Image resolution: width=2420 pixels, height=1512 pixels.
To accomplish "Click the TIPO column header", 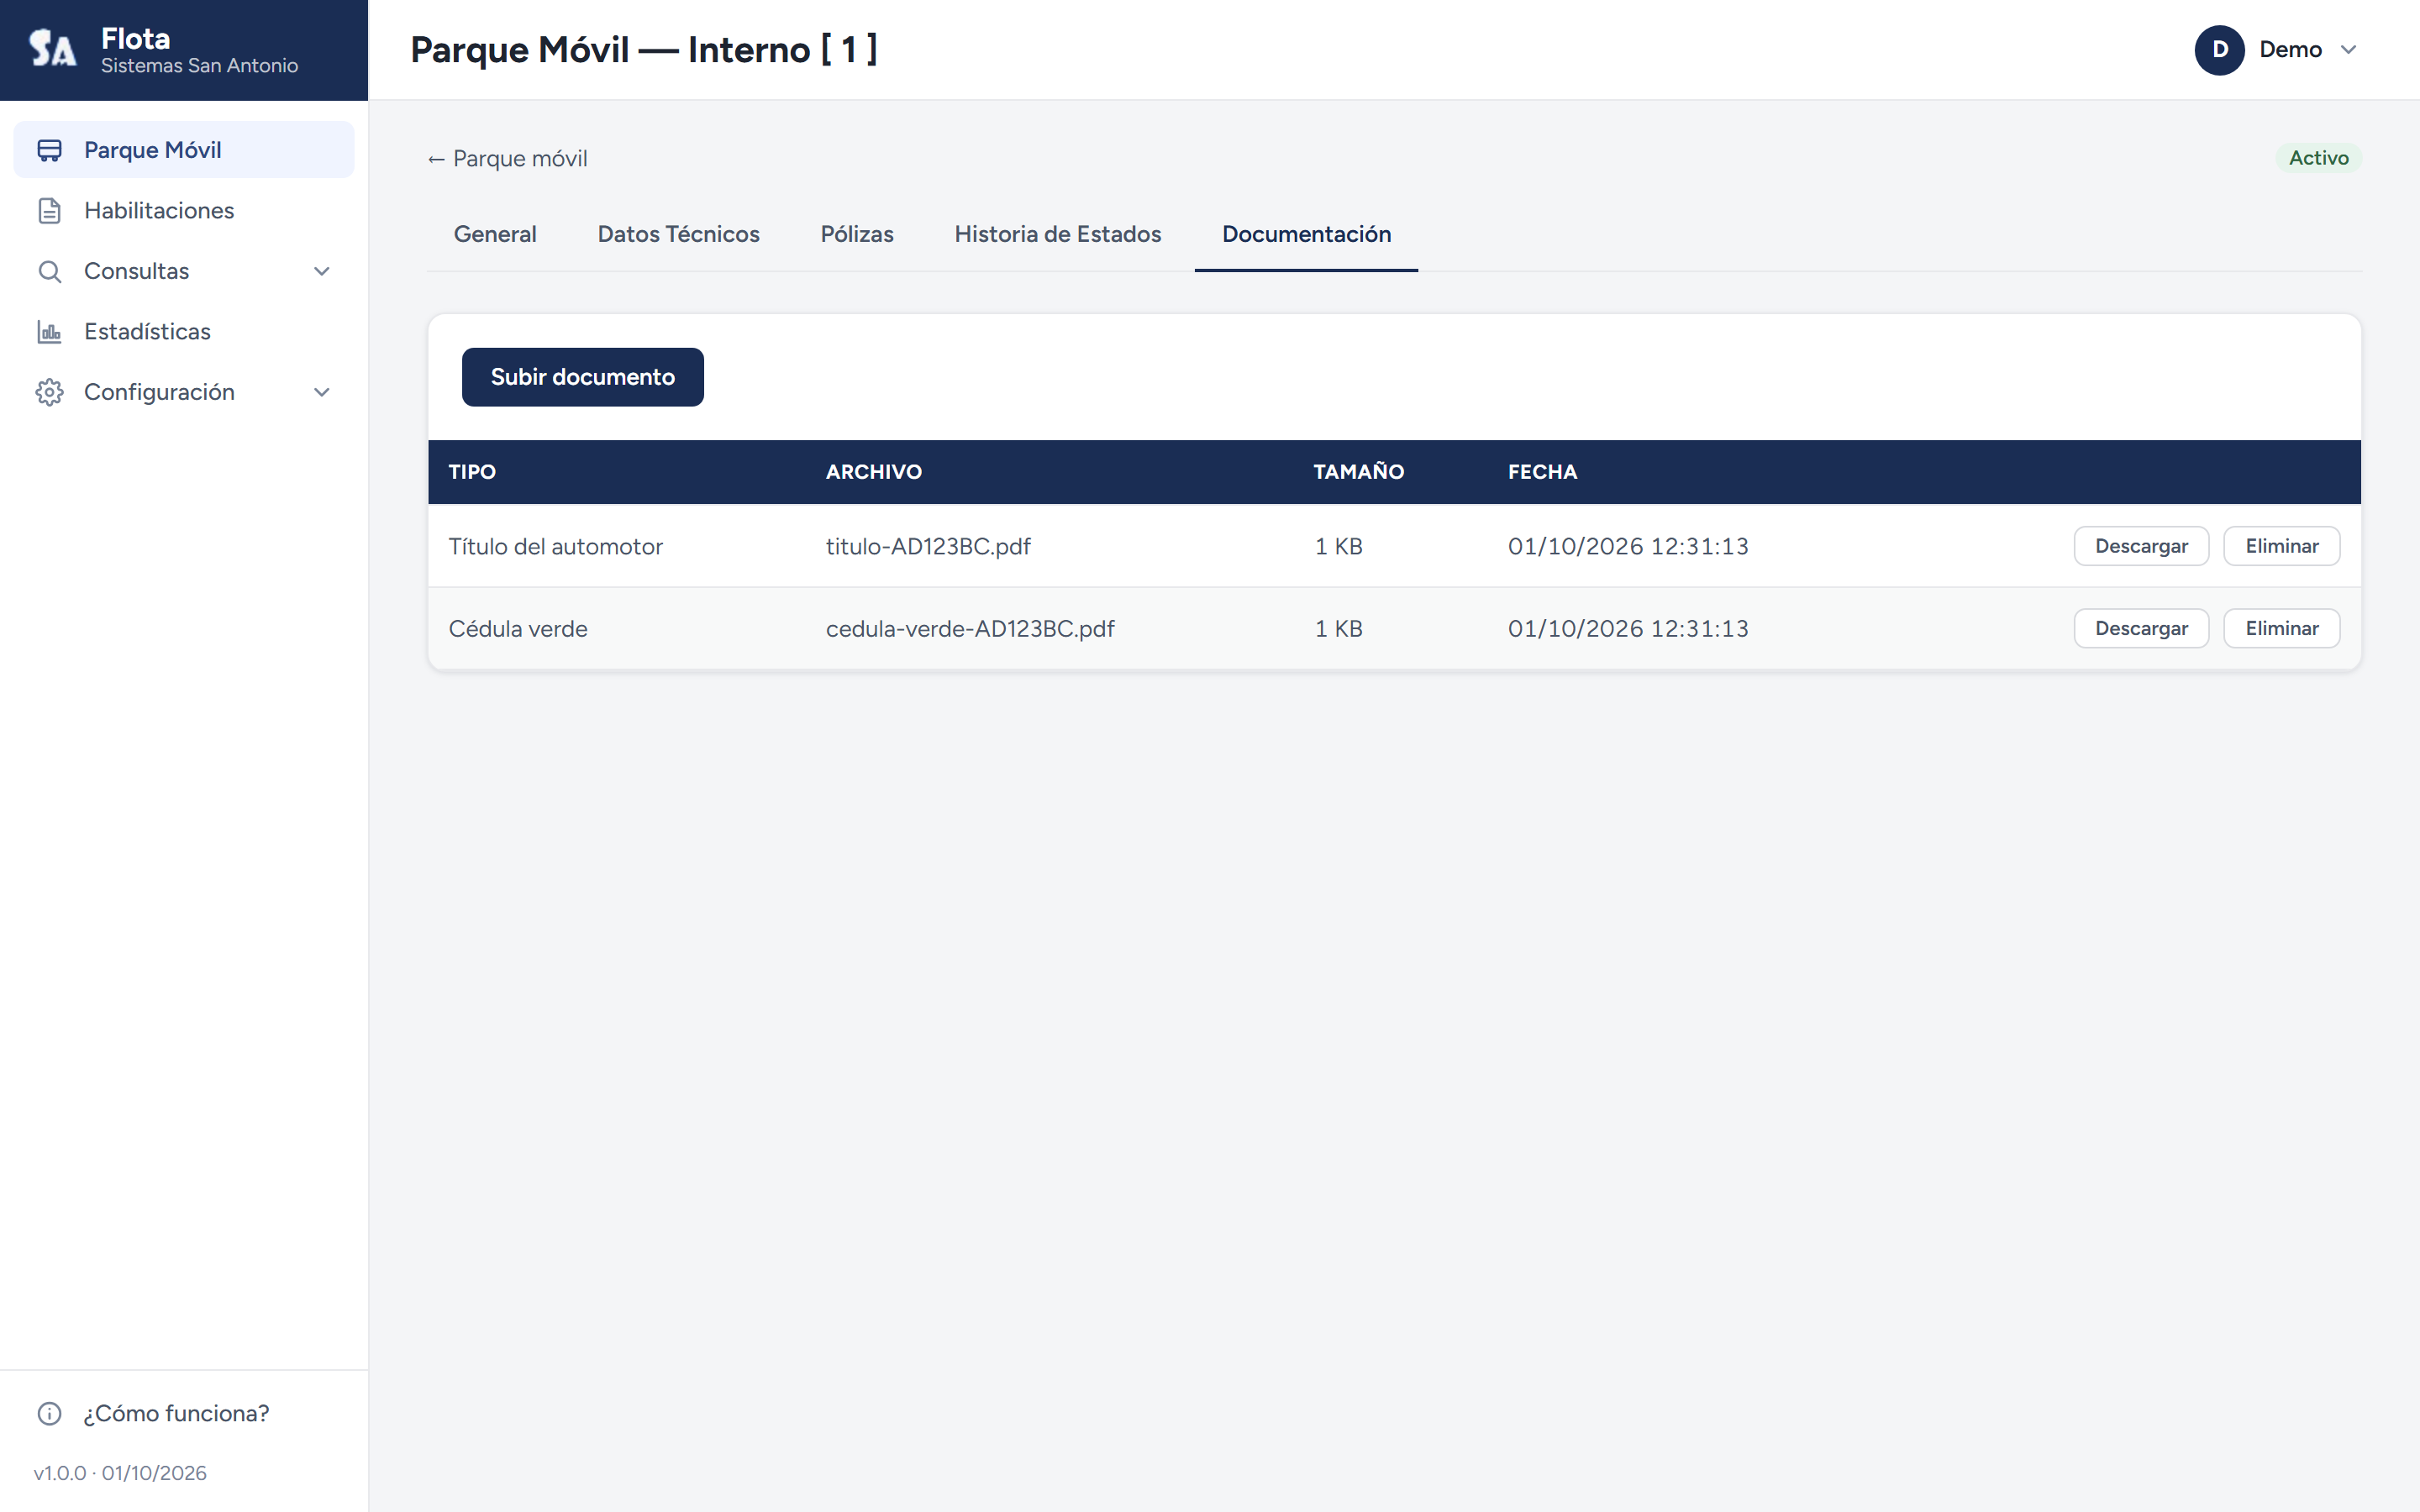I will point(472,472).
